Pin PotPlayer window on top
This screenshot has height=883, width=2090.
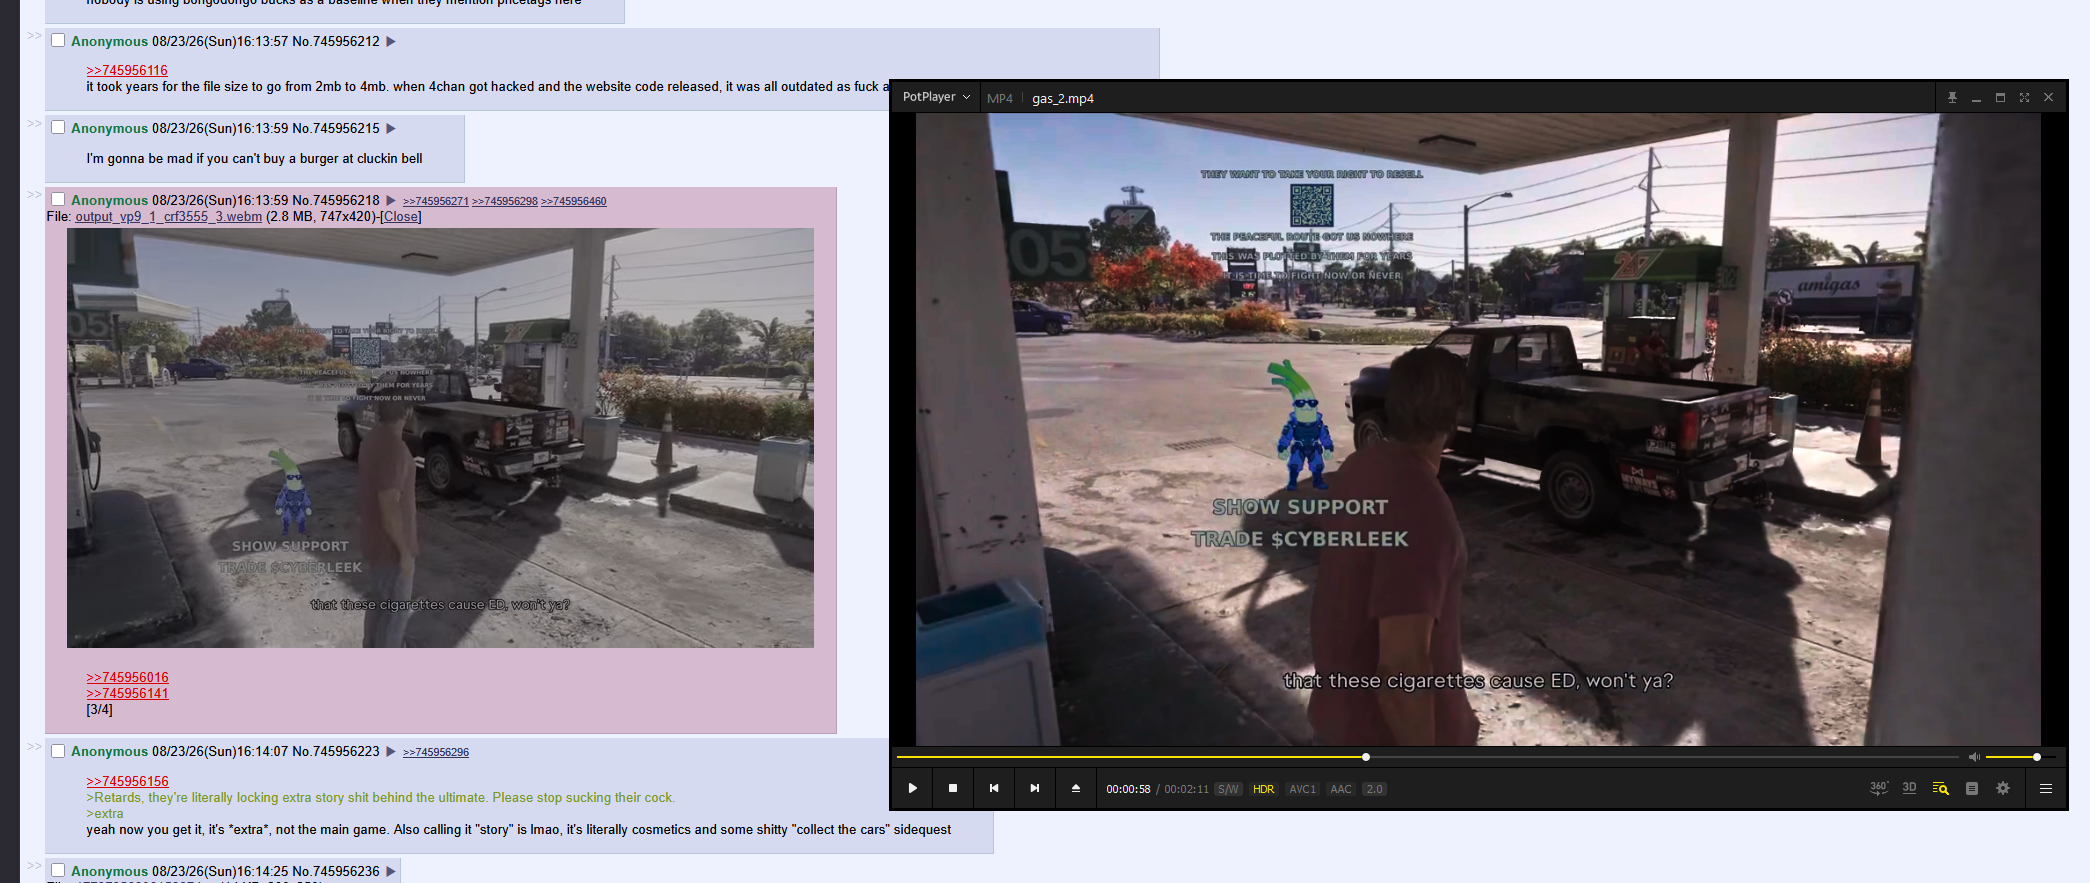coord(1952,97)
